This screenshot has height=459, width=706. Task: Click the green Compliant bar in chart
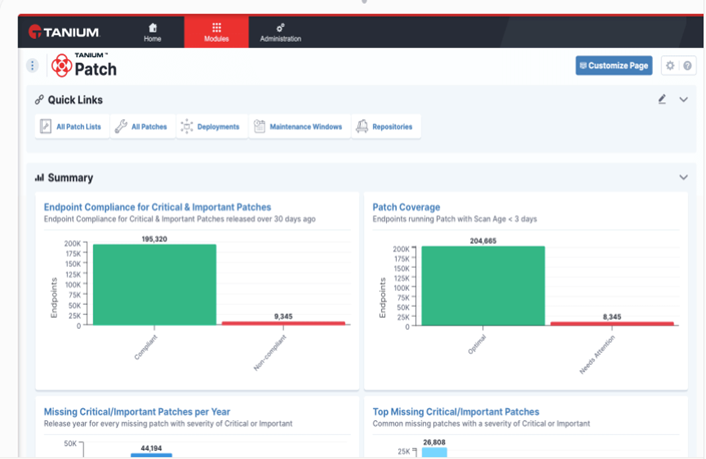(155, 285)
